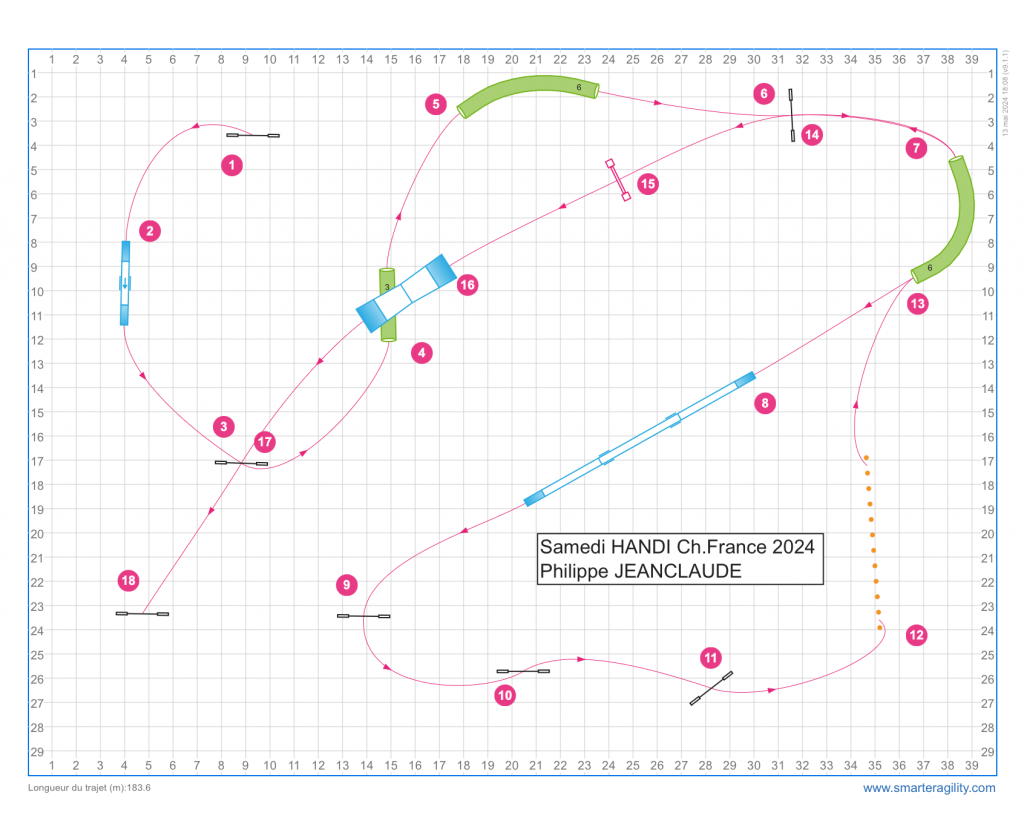Select the orange weave poles obstacle
The height and width of the screenshot is (815, 1024).
click(873, 542)
